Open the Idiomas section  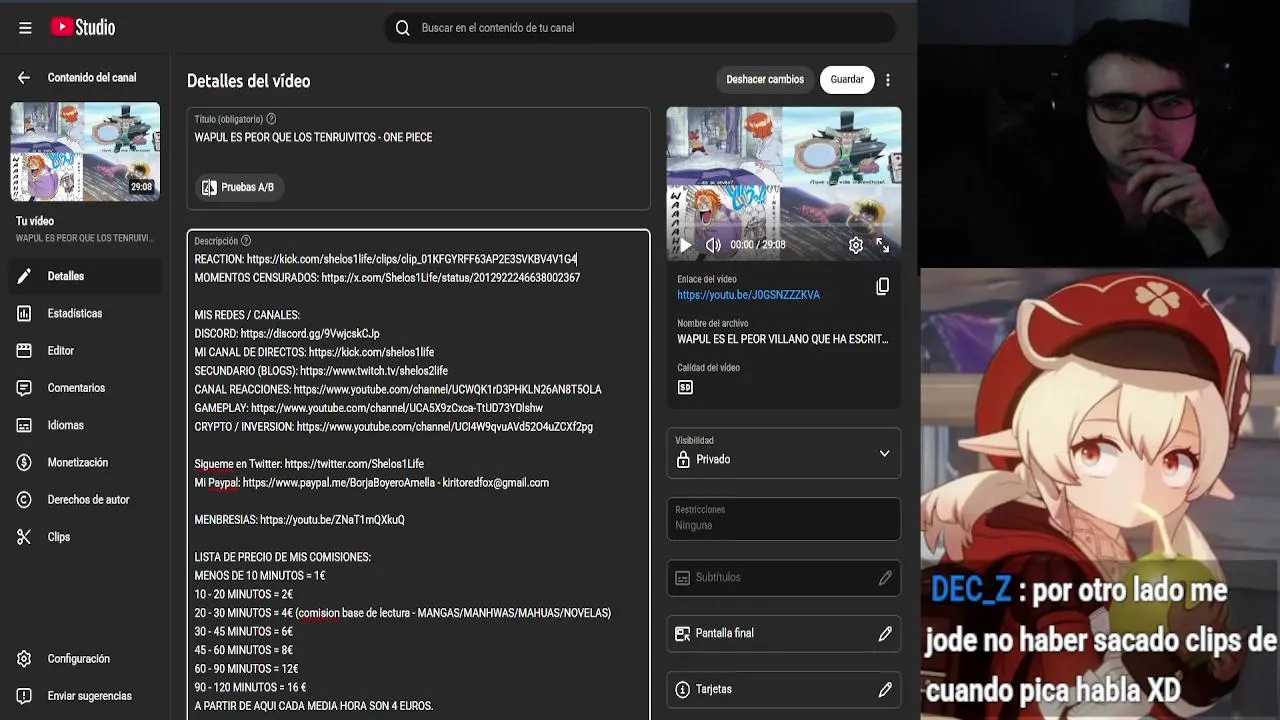click(85, 425)
